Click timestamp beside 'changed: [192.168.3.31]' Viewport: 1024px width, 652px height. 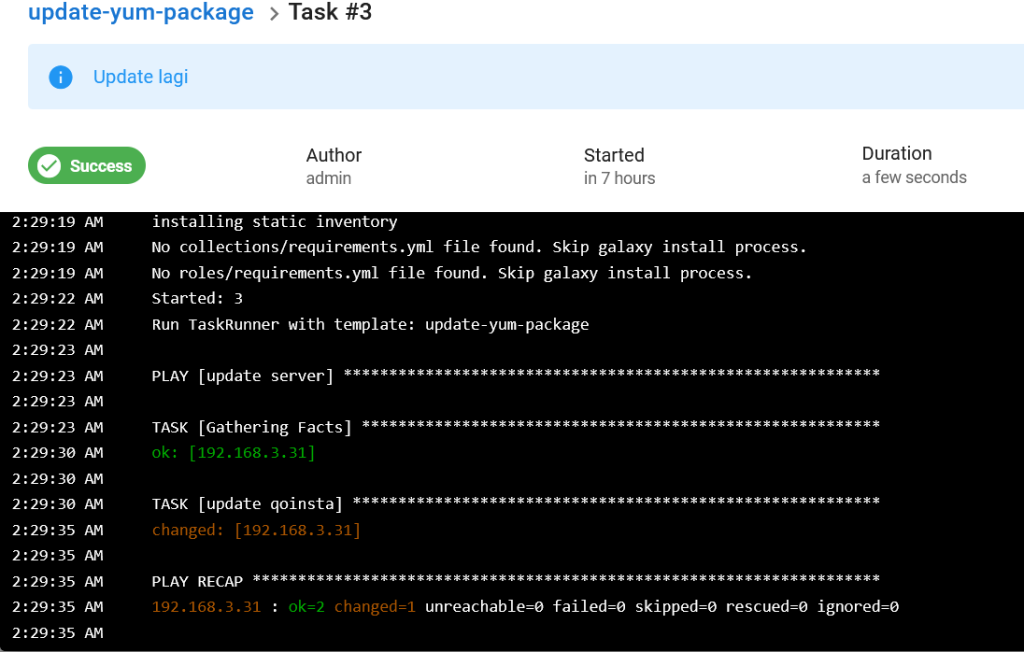pyautogui.click(x=57, y=530)
